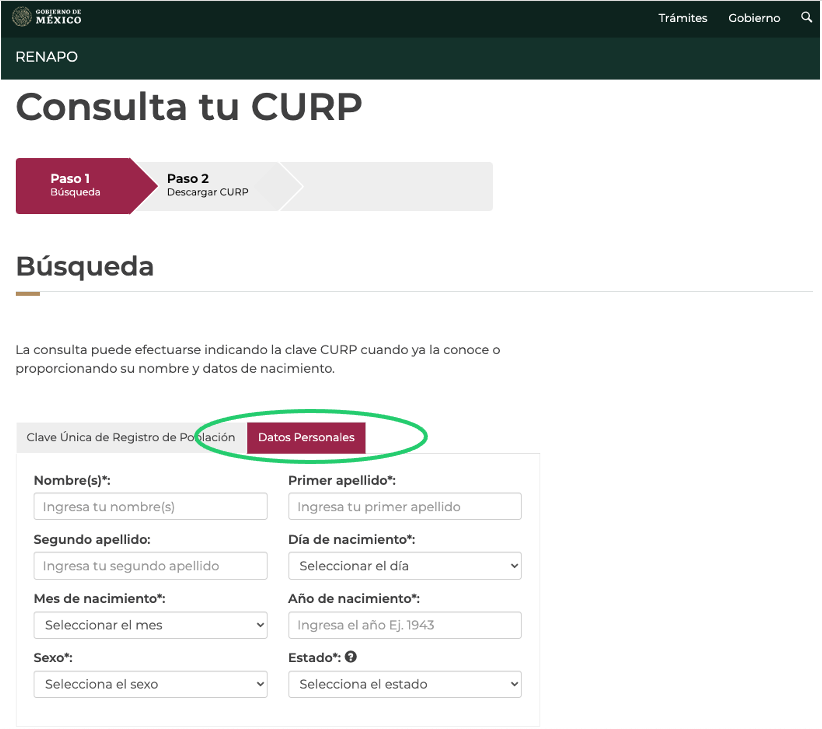The width and height of the screenshot is (822, 729).
Task: Click the search magnifier icon
Action: tap(807, 17)
